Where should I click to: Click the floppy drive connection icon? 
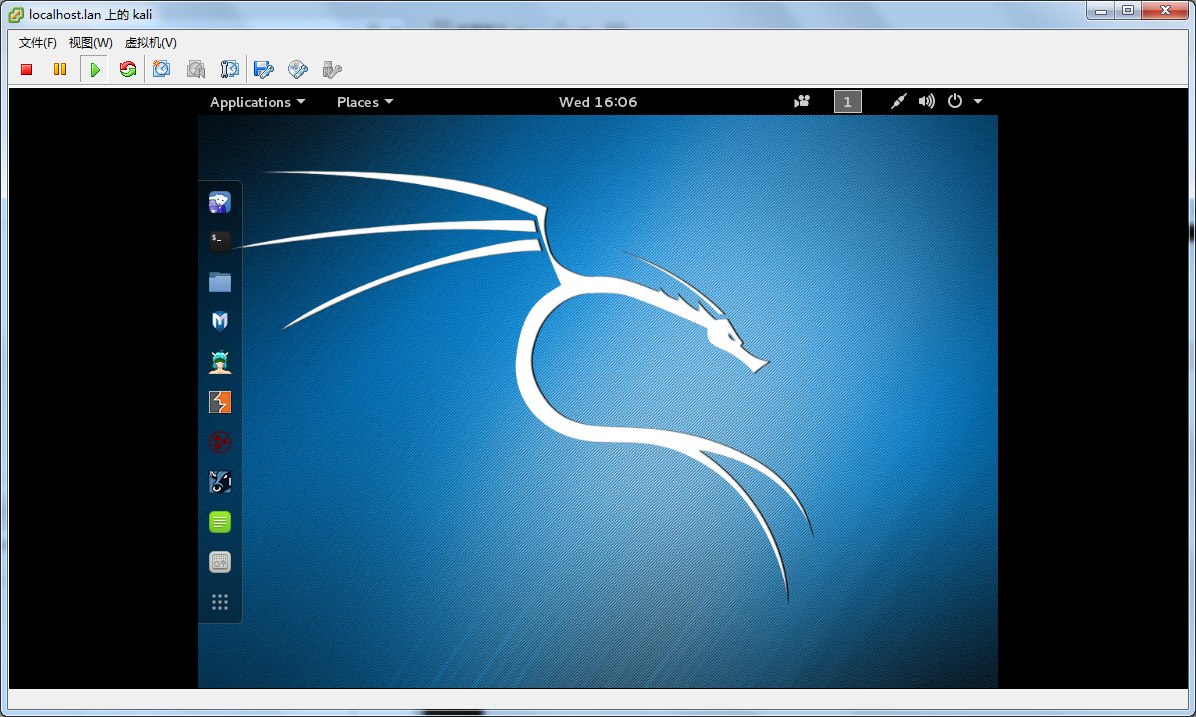click(x=263, y=69)
